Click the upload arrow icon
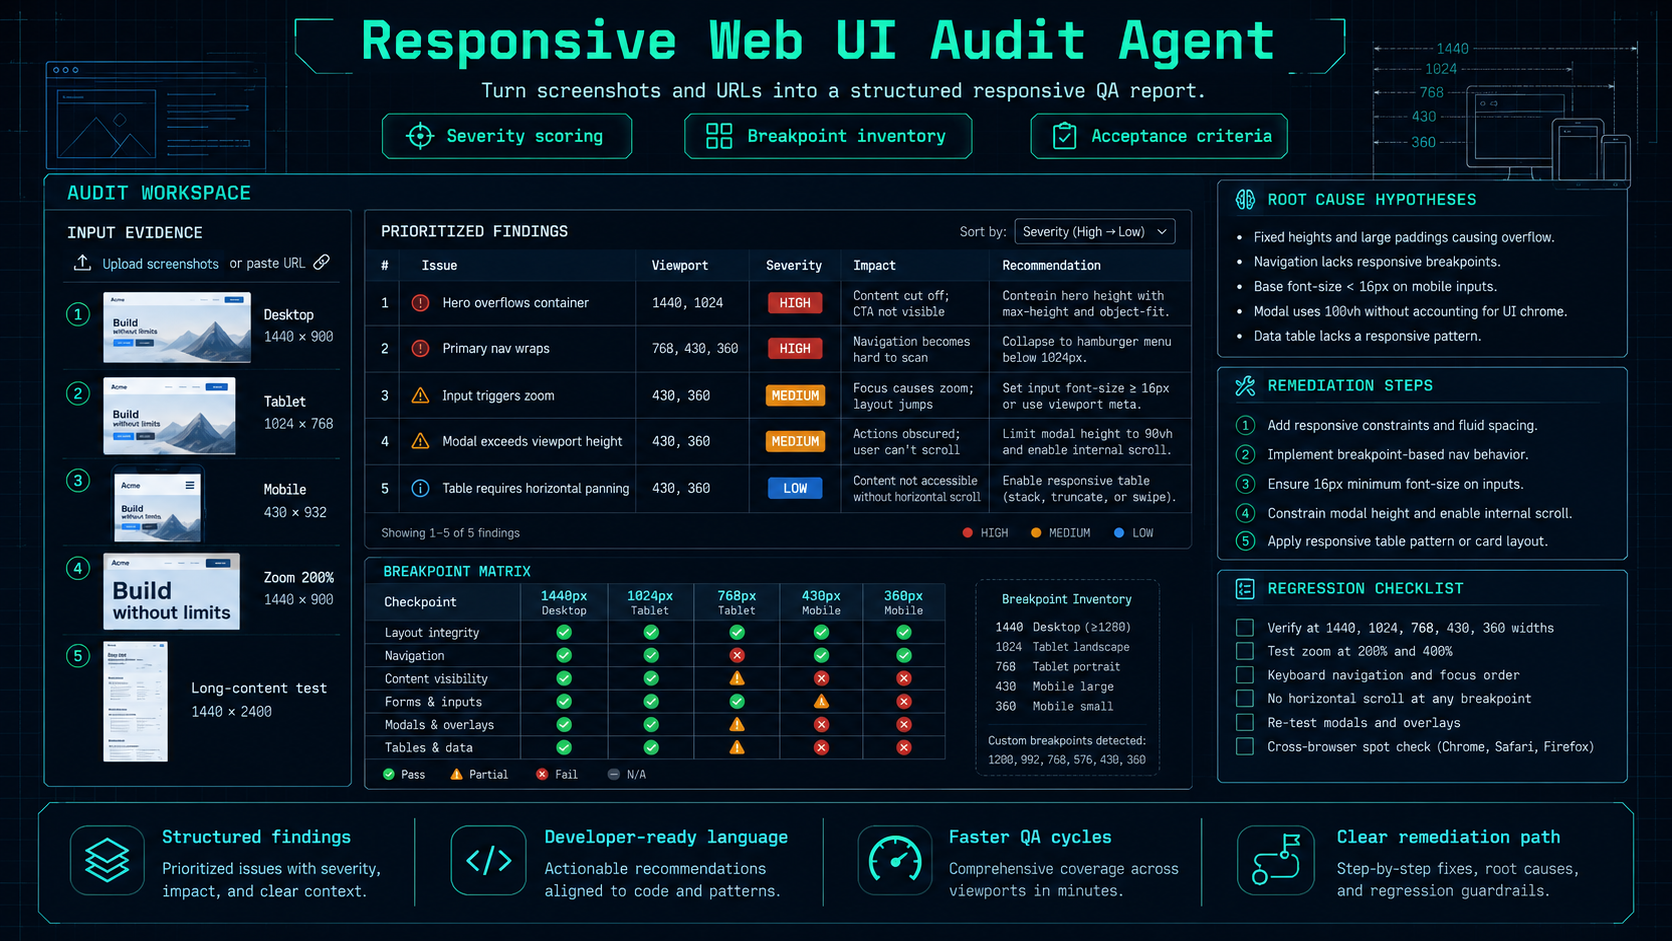1672x941 pixels. click(x=82, y=263)
